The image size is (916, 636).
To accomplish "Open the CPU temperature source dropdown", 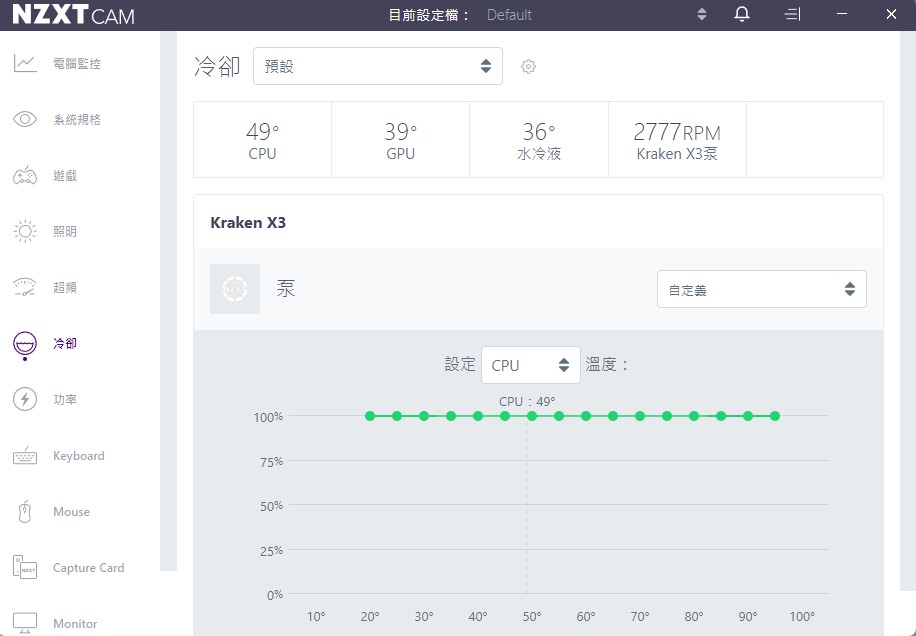I will 530,365.
